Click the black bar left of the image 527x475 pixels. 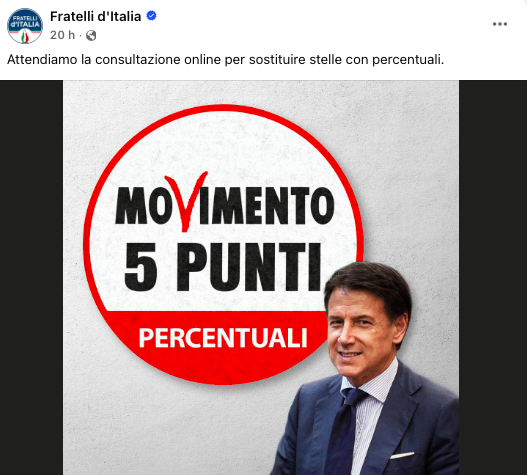point(31,277)
